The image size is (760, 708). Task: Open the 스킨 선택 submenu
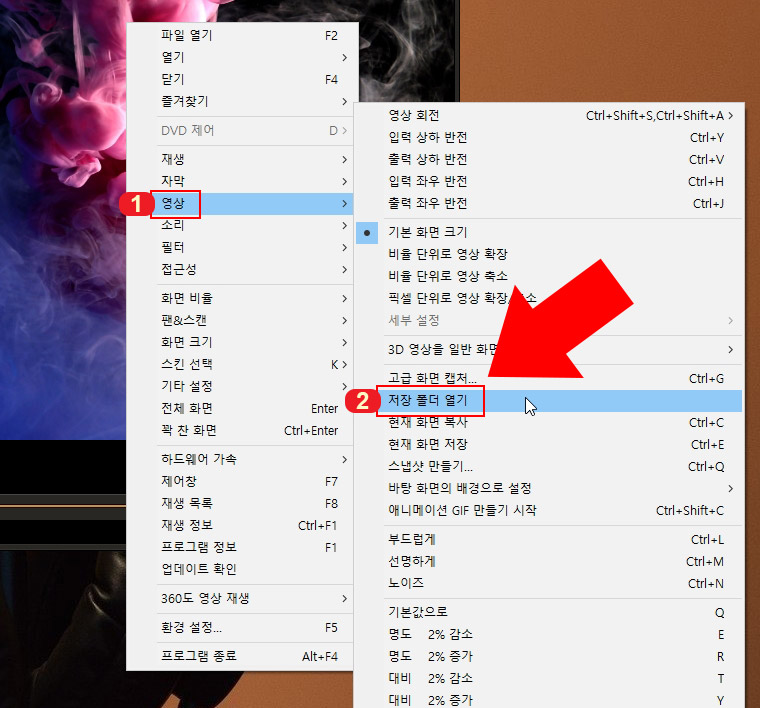coord(242,364)
